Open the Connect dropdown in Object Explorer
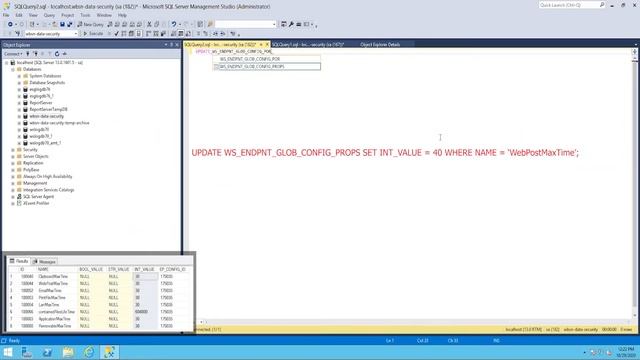 click(13, 54)
